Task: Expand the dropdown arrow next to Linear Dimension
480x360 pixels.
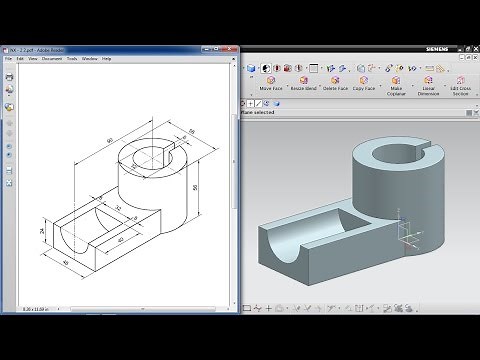Action: click(445, 86)
